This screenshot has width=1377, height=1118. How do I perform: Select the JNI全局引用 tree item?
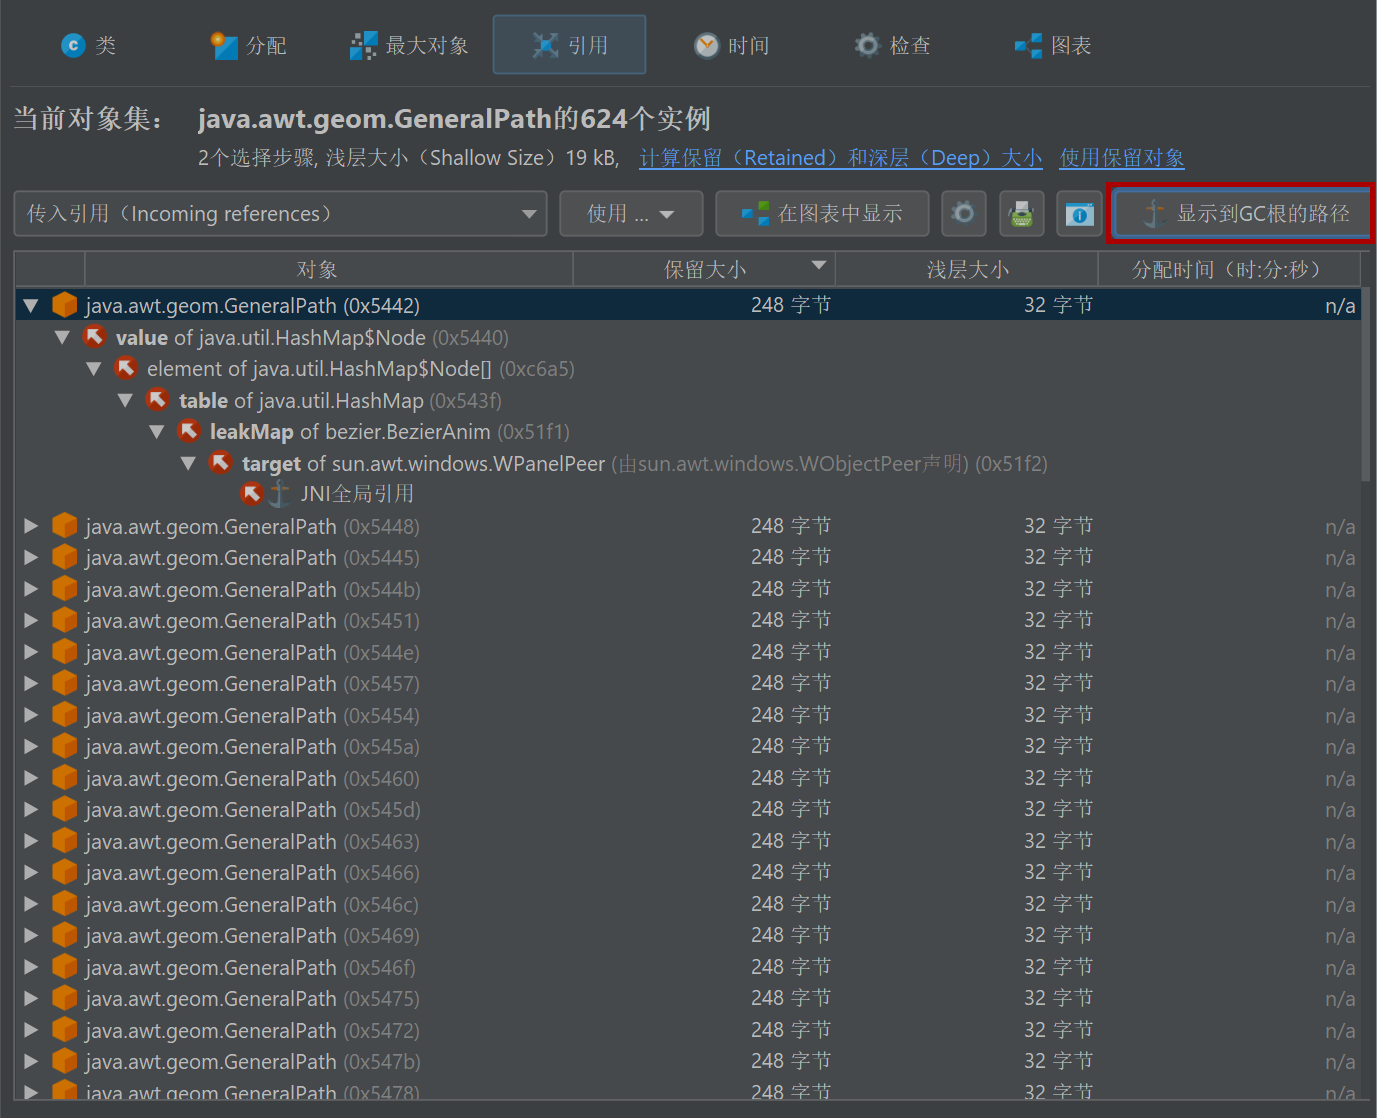click(357, 494)
